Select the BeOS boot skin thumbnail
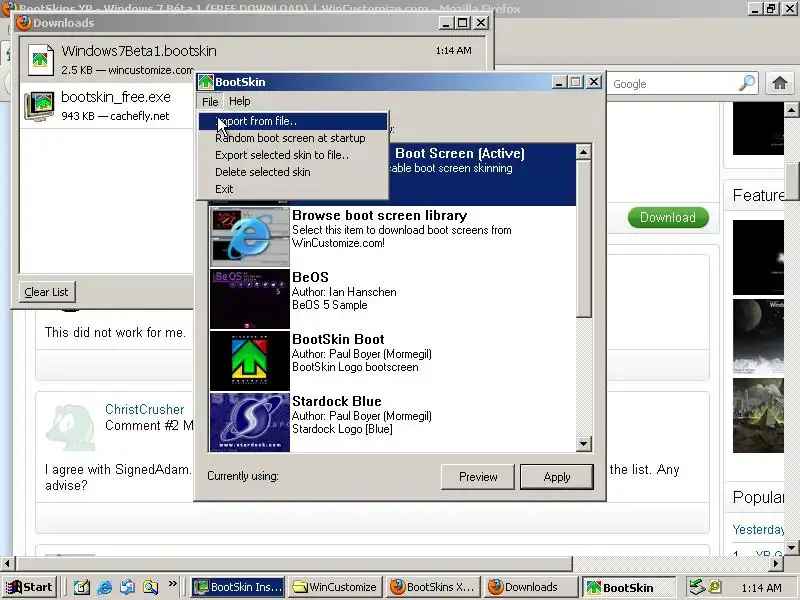800x600 pixels. (x=250, y=298)
